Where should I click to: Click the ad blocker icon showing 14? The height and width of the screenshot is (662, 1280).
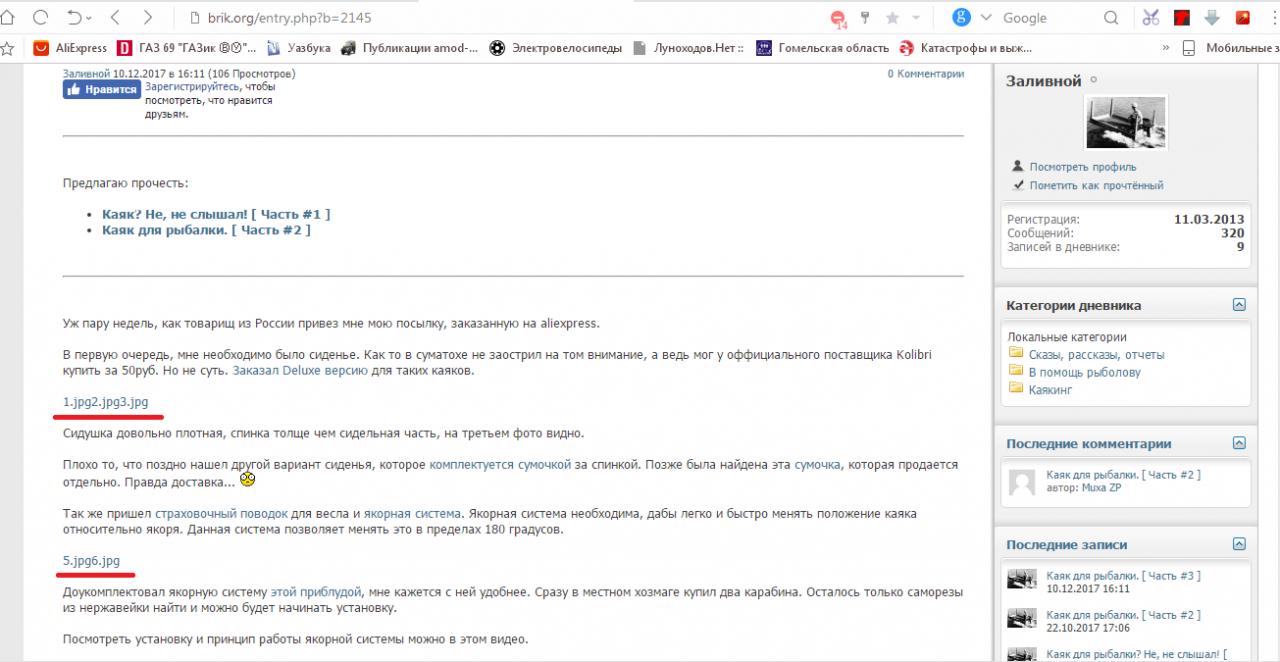tap(838, 18)
